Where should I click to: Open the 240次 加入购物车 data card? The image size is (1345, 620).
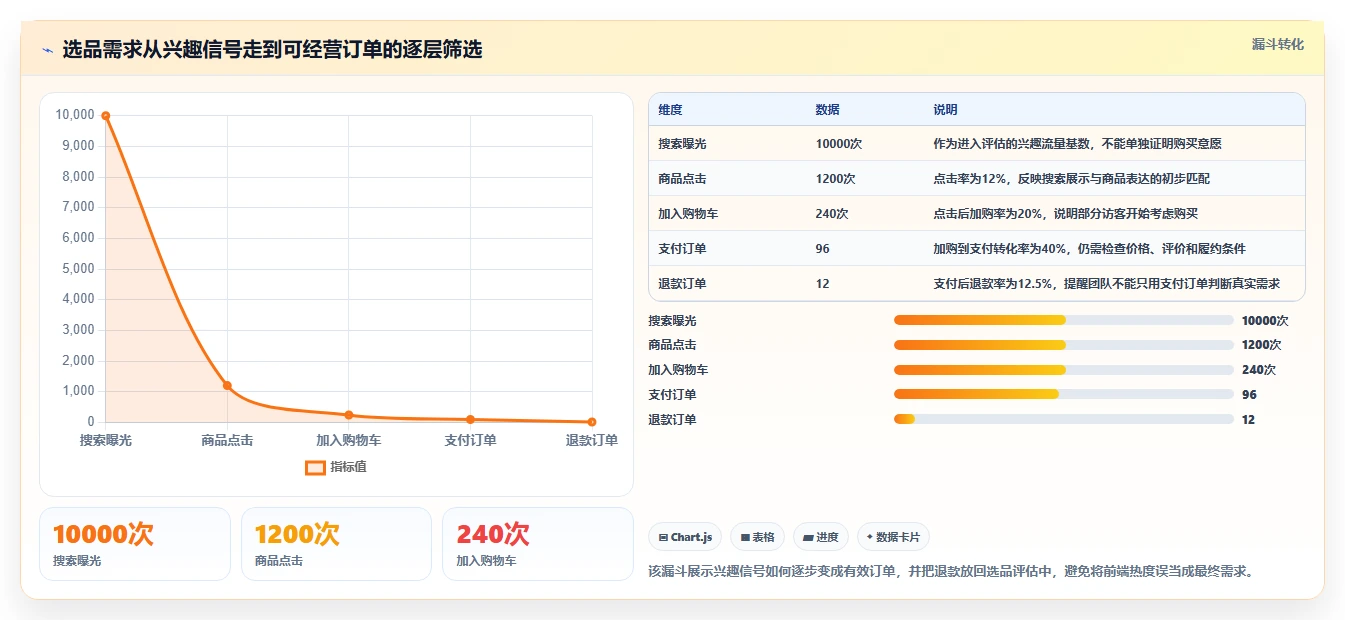(538, 544)
